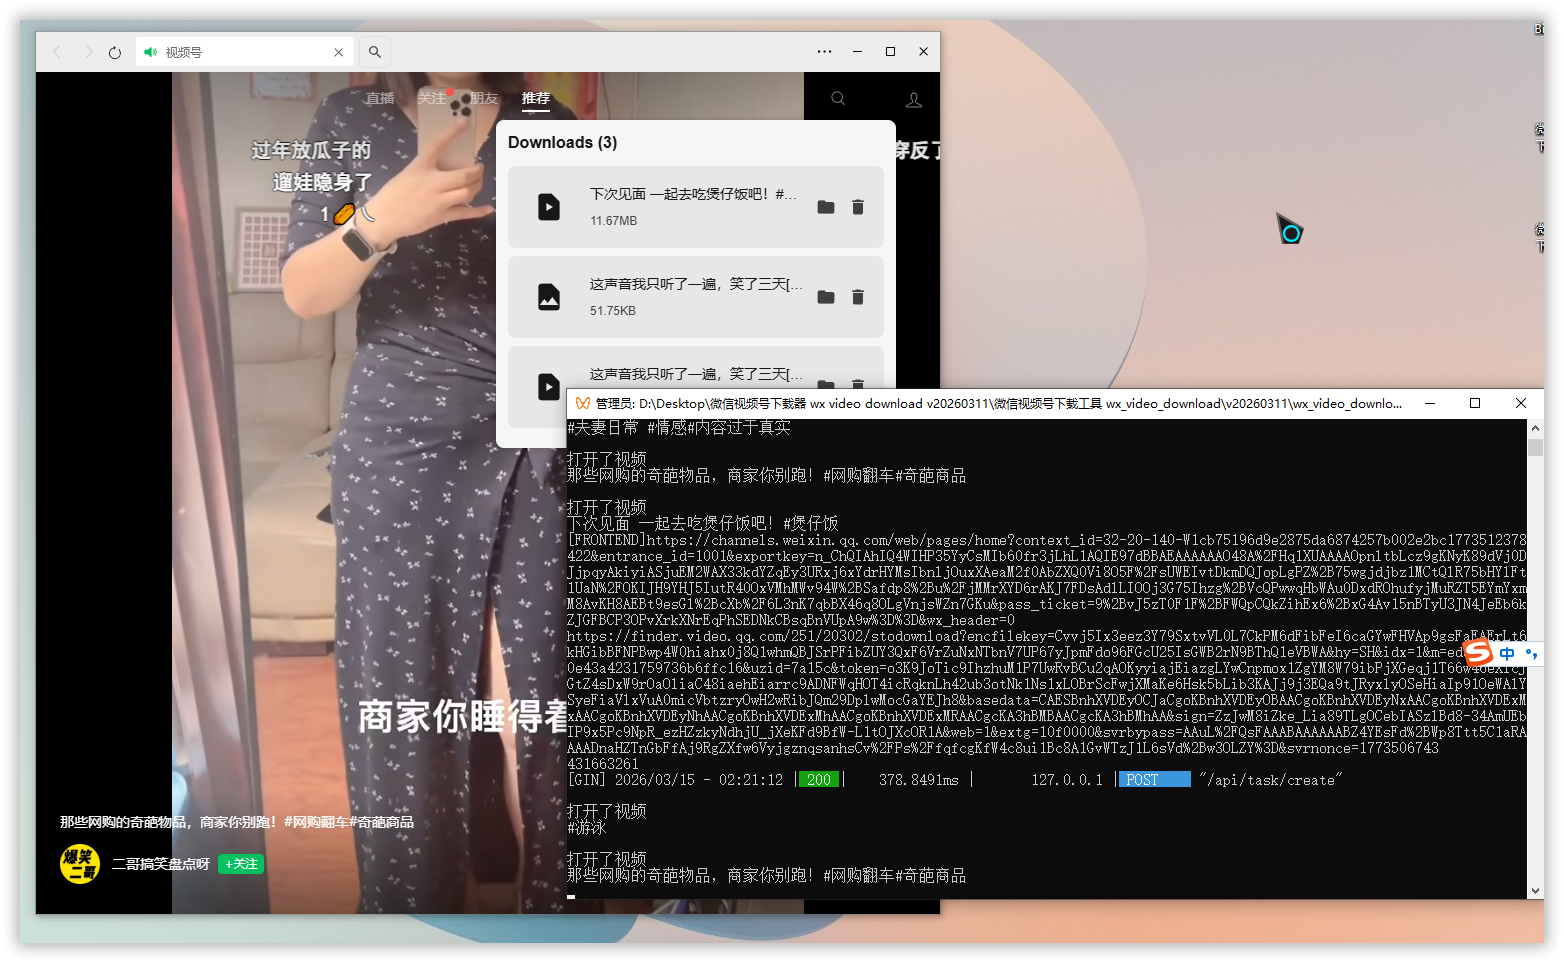Switch to the 直播 tab
1564x963 pixels.
point(379,98)
